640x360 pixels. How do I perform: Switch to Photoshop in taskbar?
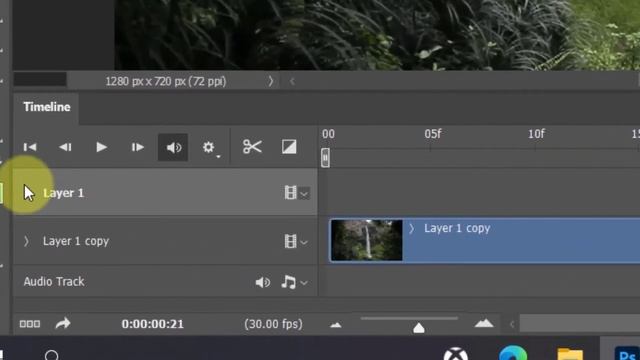pos(627,353)
